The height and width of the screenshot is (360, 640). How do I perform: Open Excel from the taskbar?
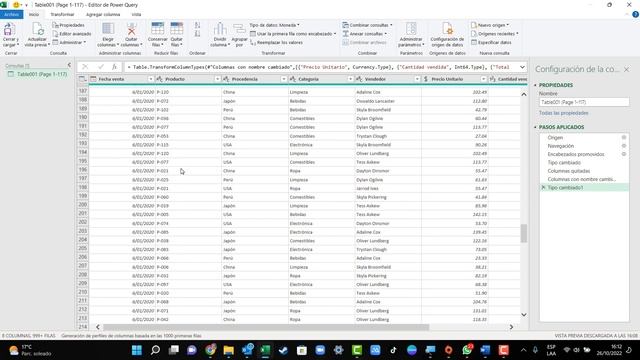265,350
